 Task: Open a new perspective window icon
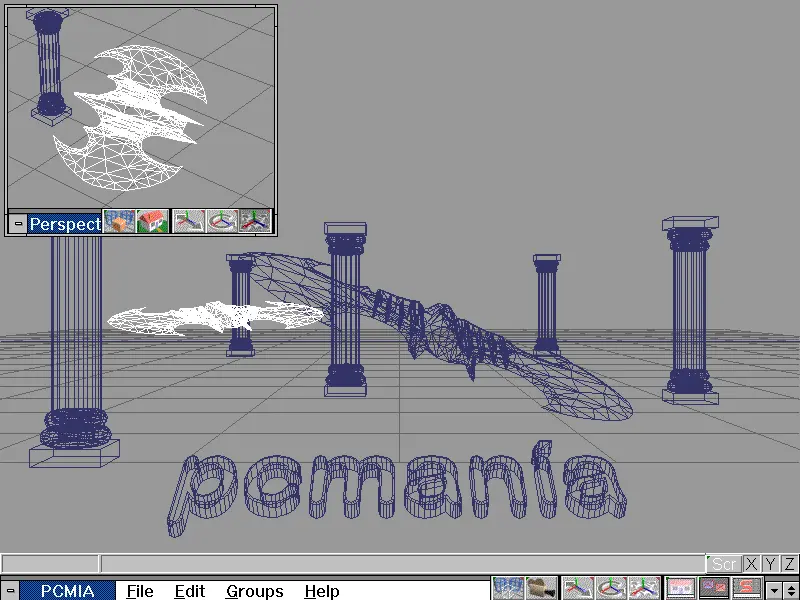(681, 589)
